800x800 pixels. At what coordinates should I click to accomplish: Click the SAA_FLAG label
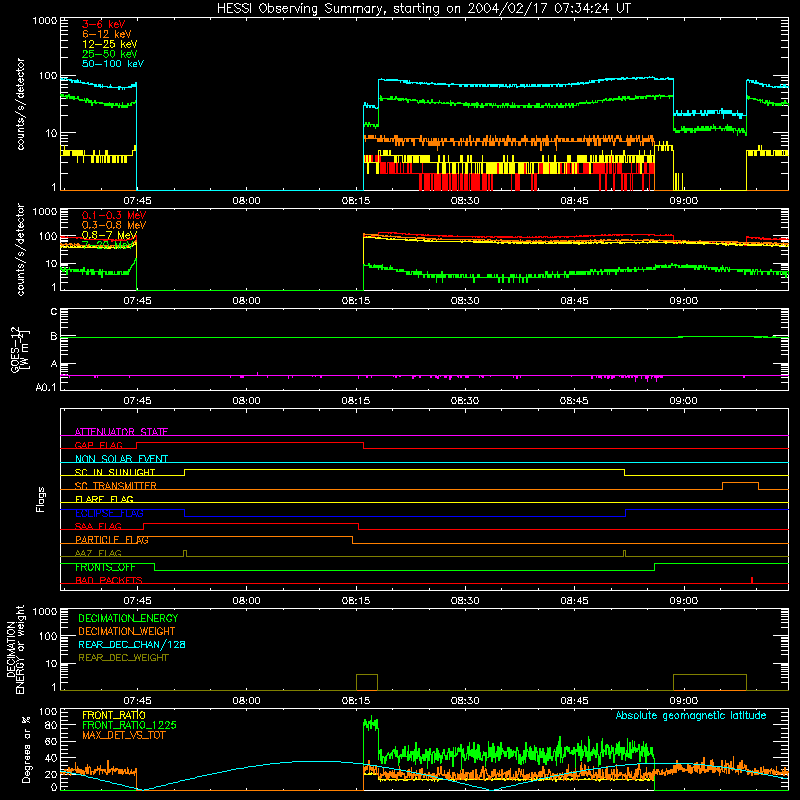tap(98, 526)
